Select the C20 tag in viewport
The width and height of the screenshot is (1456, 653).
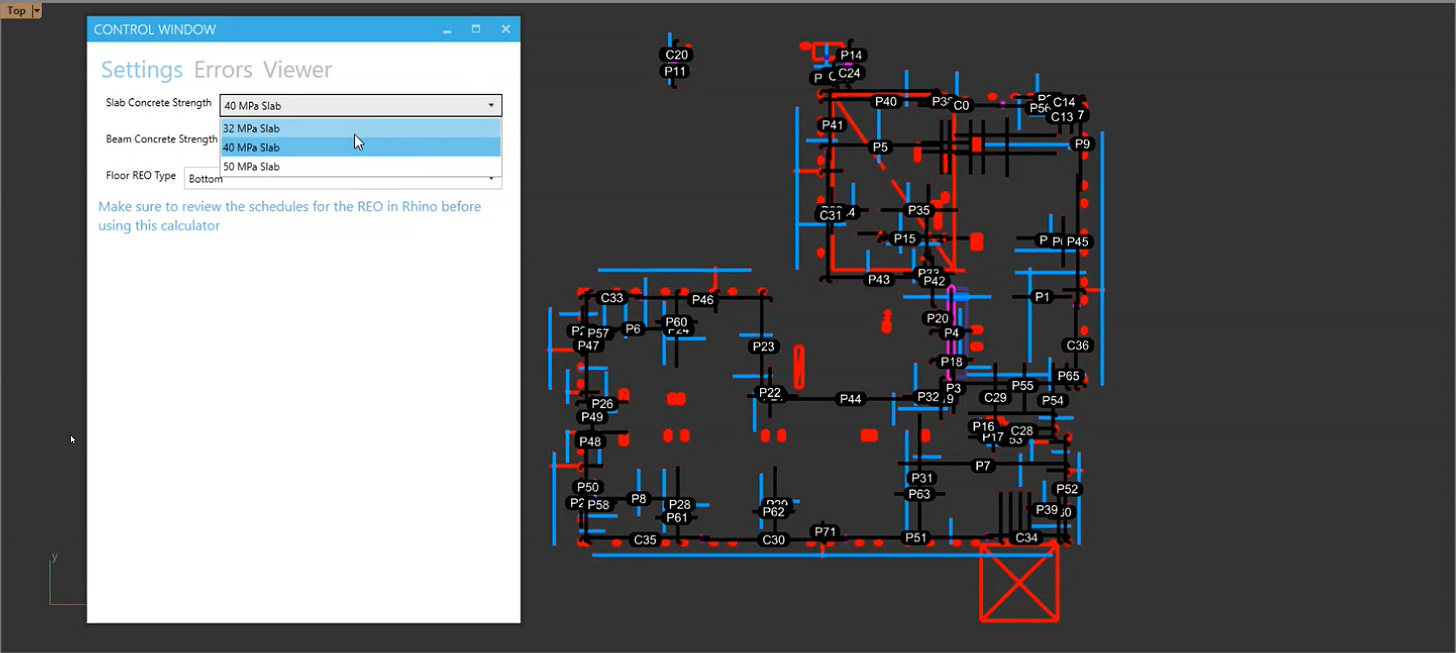tap(677, 55)
